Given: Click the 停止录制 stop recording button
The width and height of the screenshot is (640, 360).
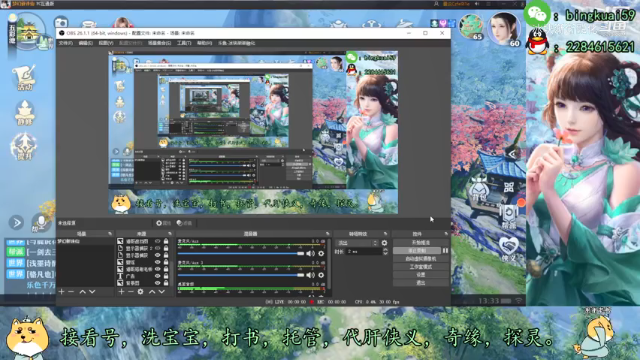Looking at the screenshot, I should pyautogui.click(x=417, y=251).
